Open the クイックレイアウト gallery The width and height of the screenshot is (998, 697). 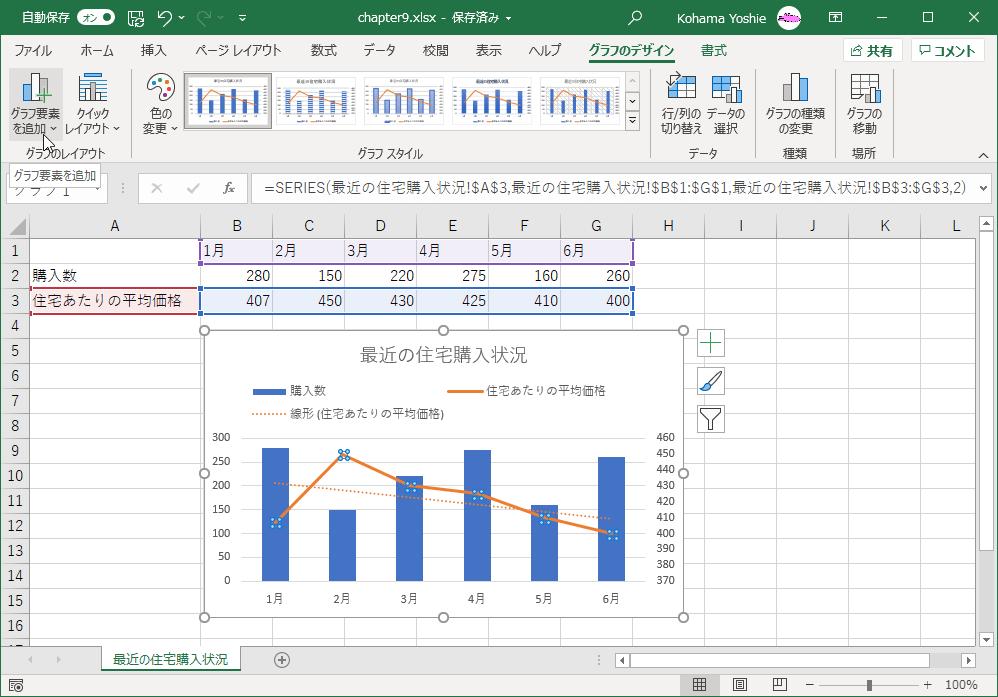92,104
